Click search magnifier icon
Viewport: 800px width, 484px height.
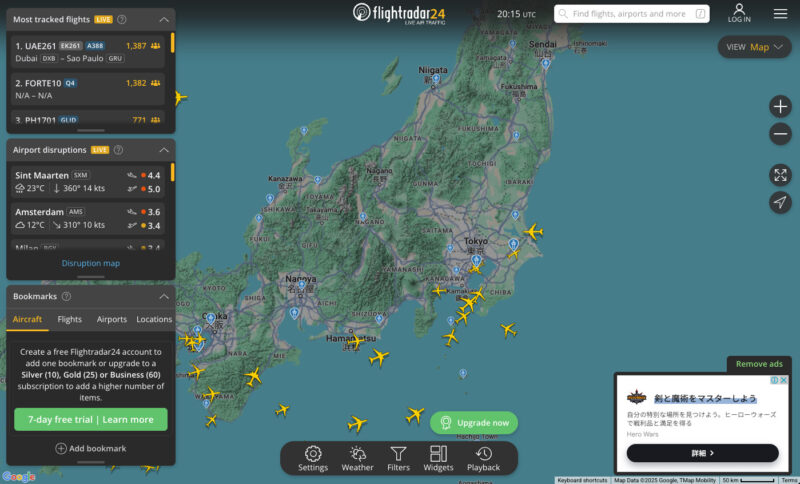[x=563, y=14]
